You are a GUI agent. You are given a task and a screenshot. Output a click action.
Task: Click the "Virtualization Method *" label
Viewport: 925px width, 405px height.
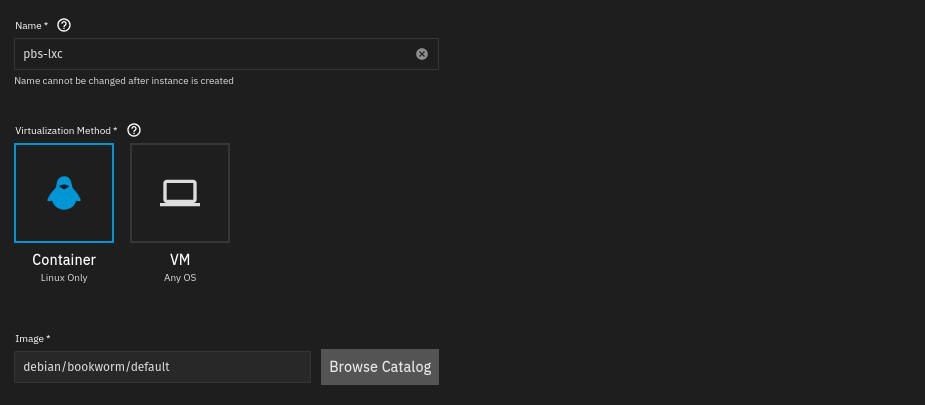[x=66, y=130]
